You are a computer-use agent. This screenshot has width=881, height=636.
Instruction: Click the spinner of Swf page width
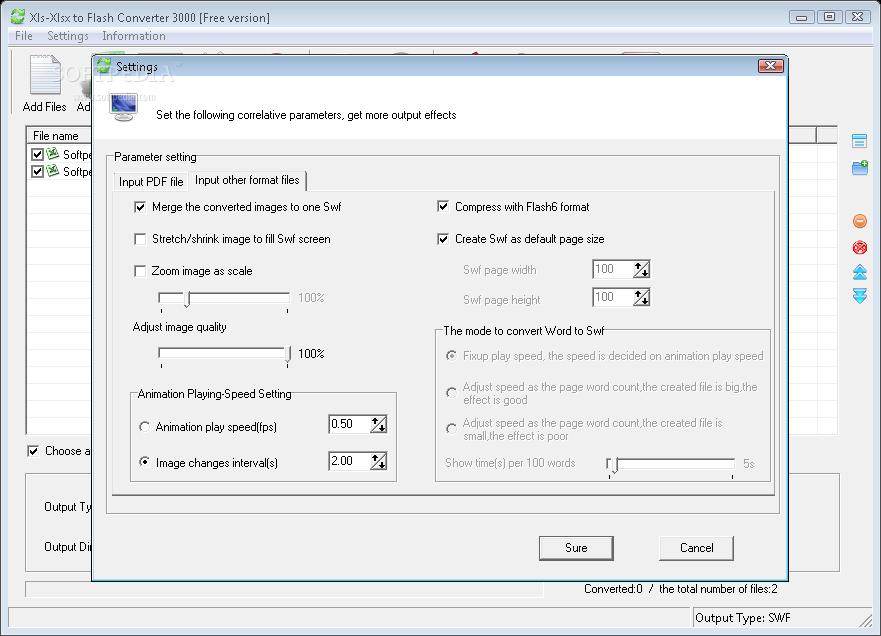642,270
